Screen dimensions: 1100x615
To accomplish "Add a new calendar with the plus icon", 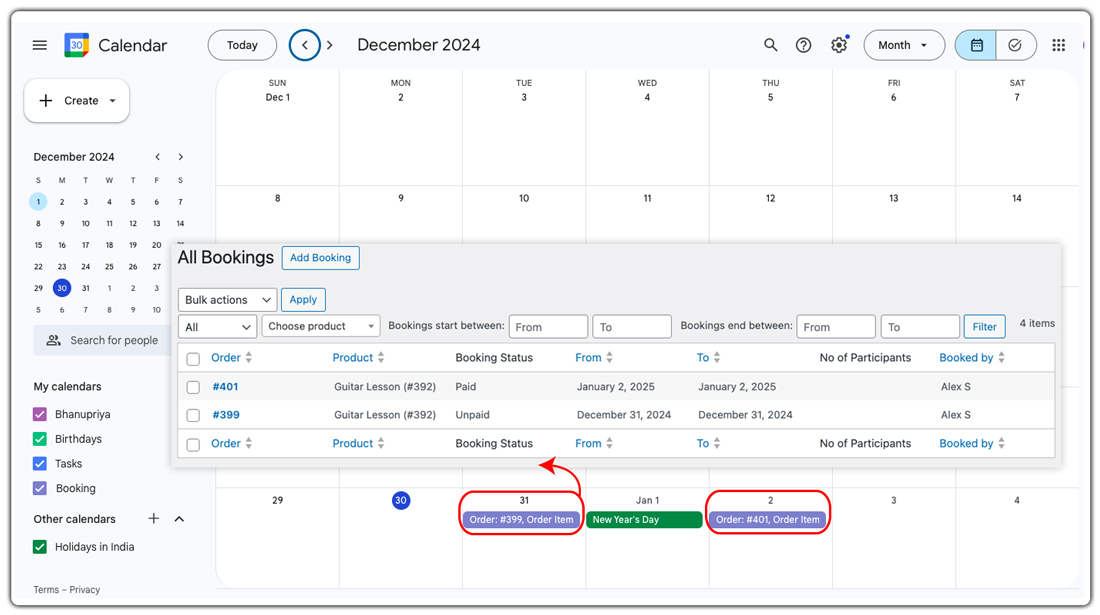I will click(153, 519).
